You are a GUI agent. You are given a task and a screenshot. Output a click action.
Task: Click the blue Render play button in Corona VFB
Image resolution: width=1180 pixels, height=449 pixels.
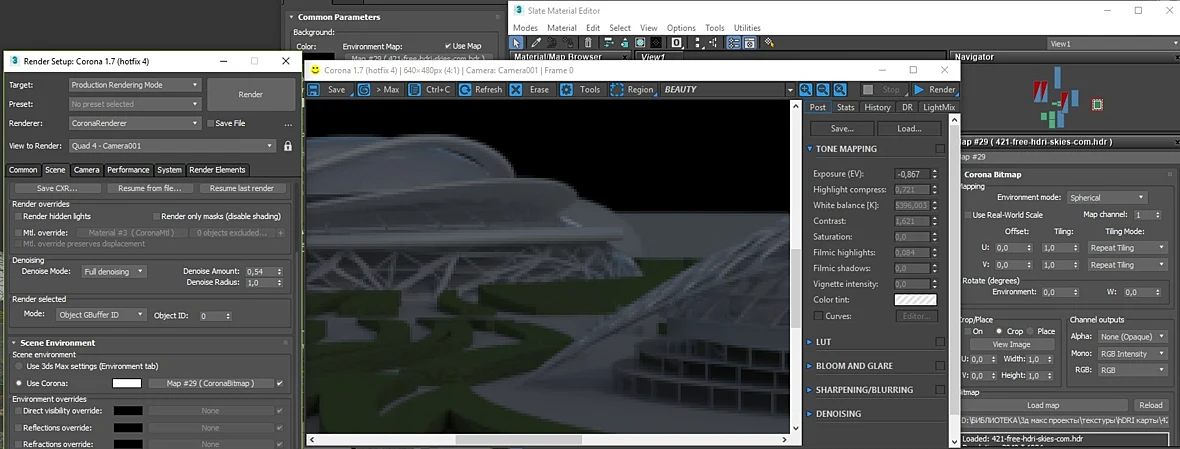(918, 89)
